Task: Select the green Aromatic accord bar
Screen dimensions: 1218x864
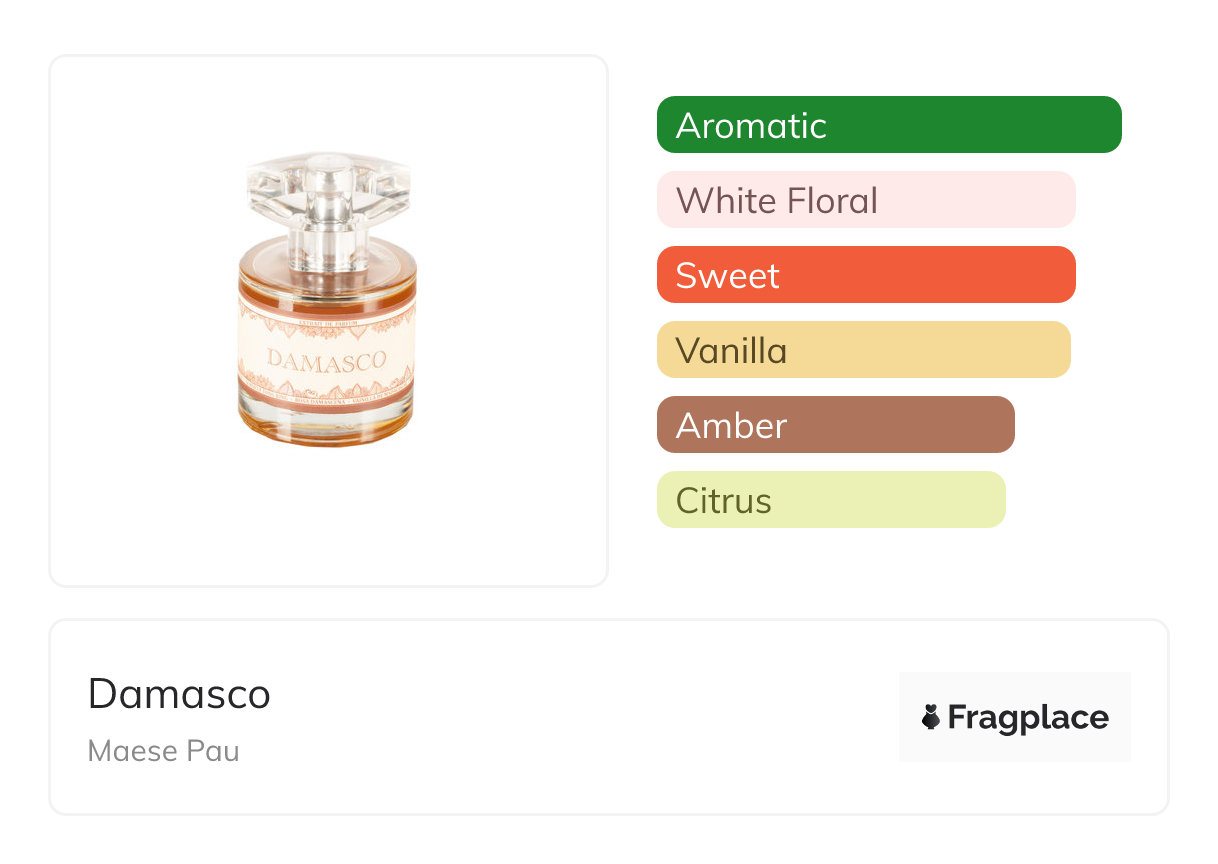Action: [888, 125]
